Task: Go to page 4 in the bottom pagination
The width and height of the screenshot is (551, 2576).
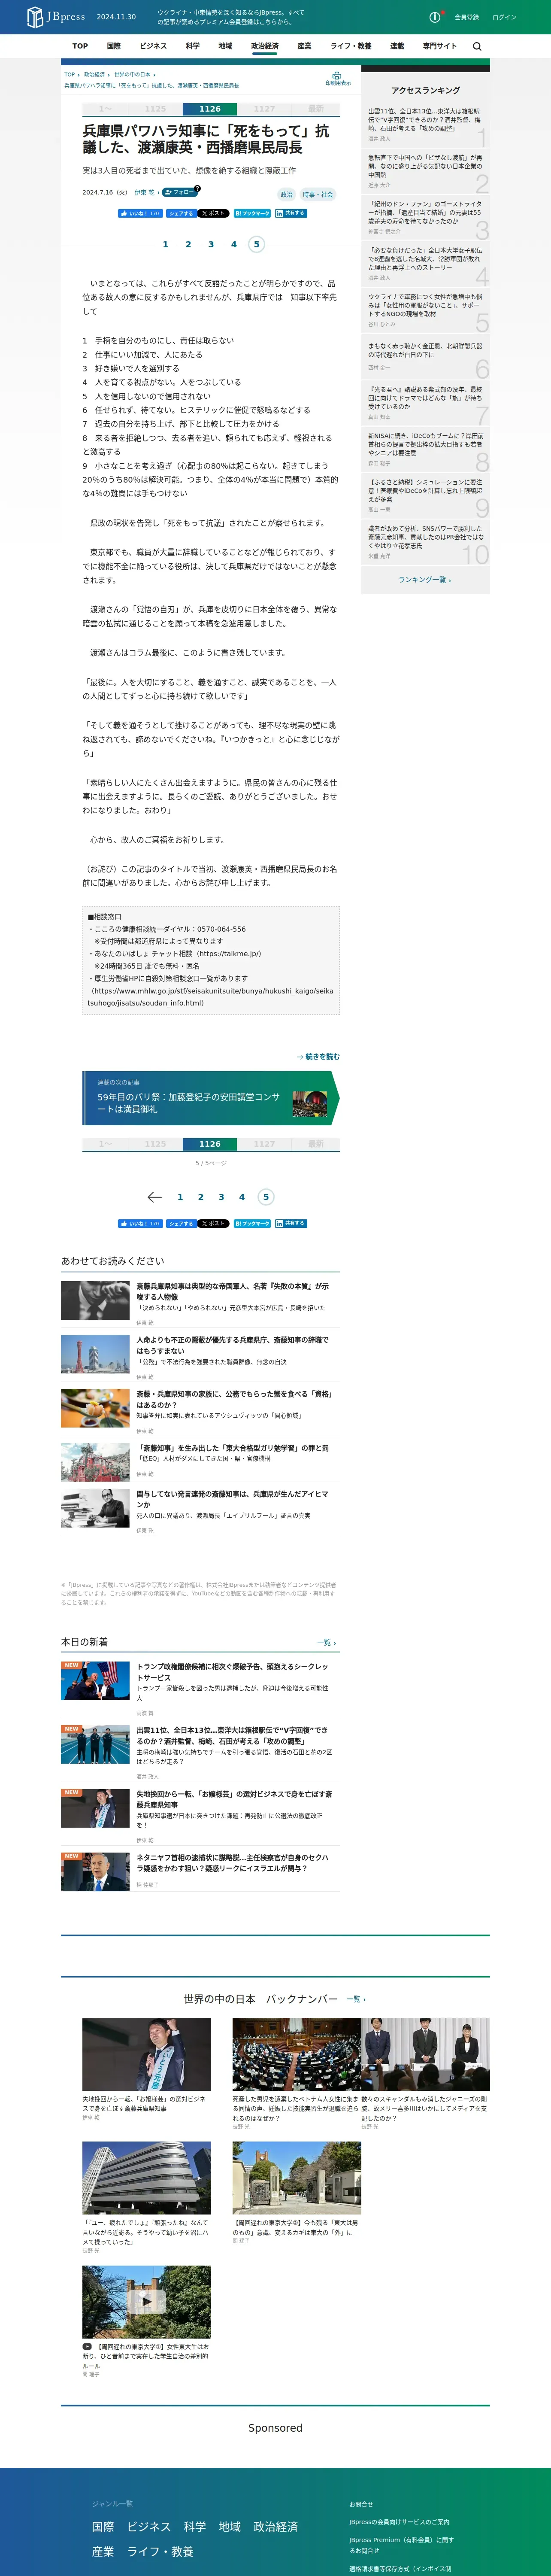Action: click(242, 1197)
